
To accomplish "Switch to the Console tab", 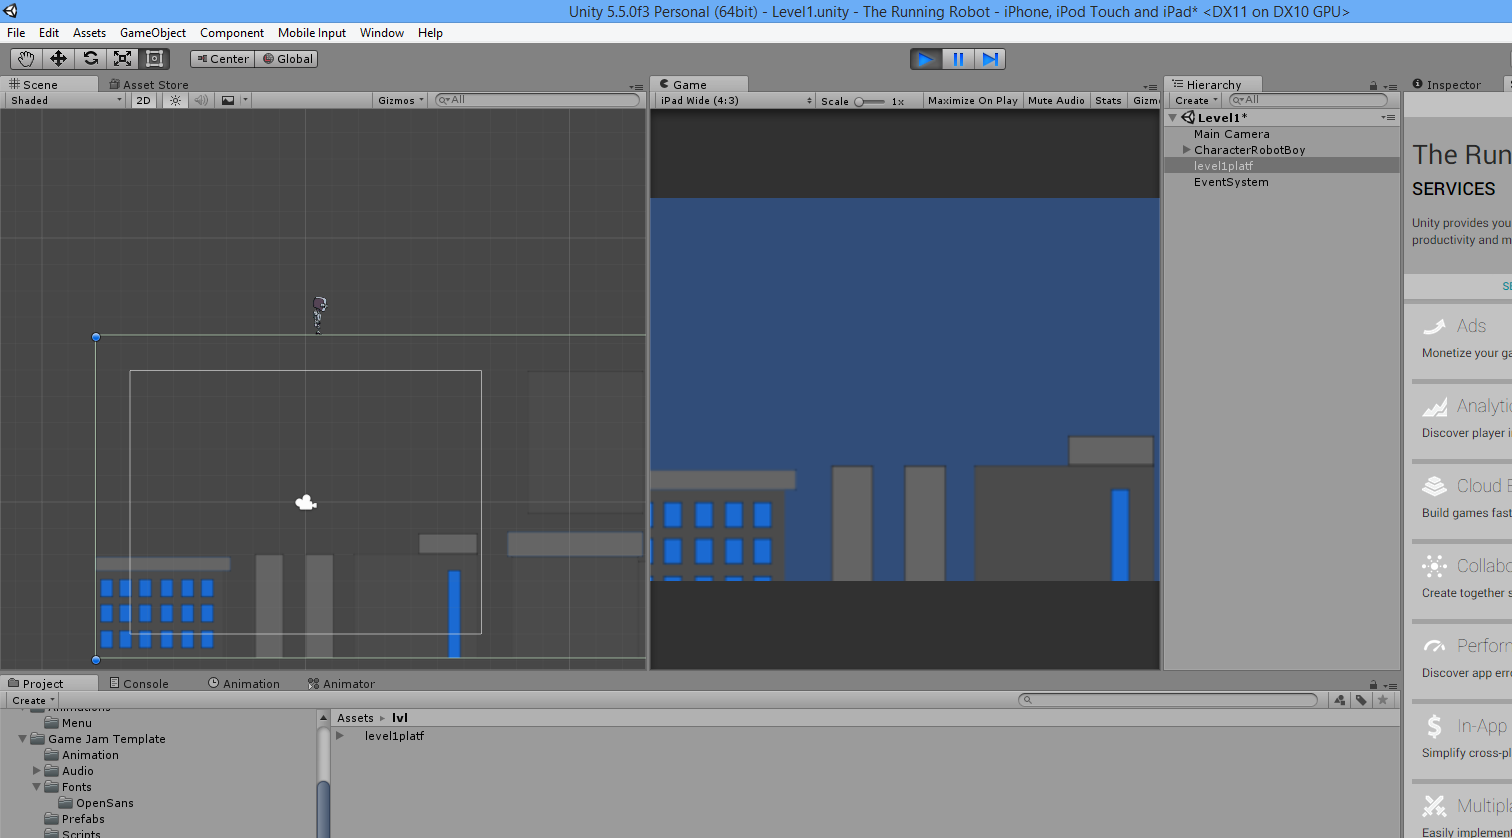I will coord(138,683).
